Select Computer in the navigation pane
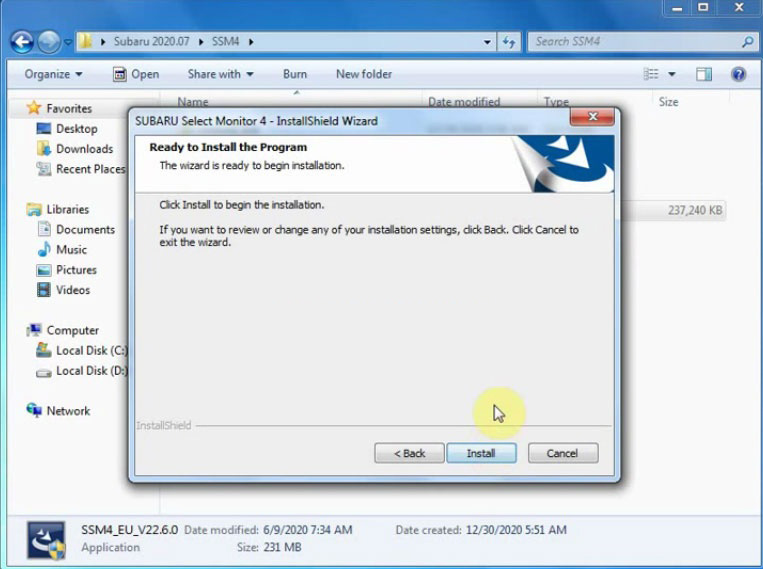763x569 pixels. (73, 330)
